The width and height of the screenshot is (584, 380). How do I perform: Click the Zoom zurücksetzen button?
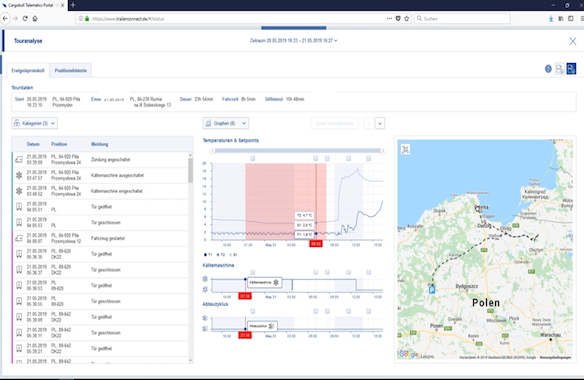(334, 123)
